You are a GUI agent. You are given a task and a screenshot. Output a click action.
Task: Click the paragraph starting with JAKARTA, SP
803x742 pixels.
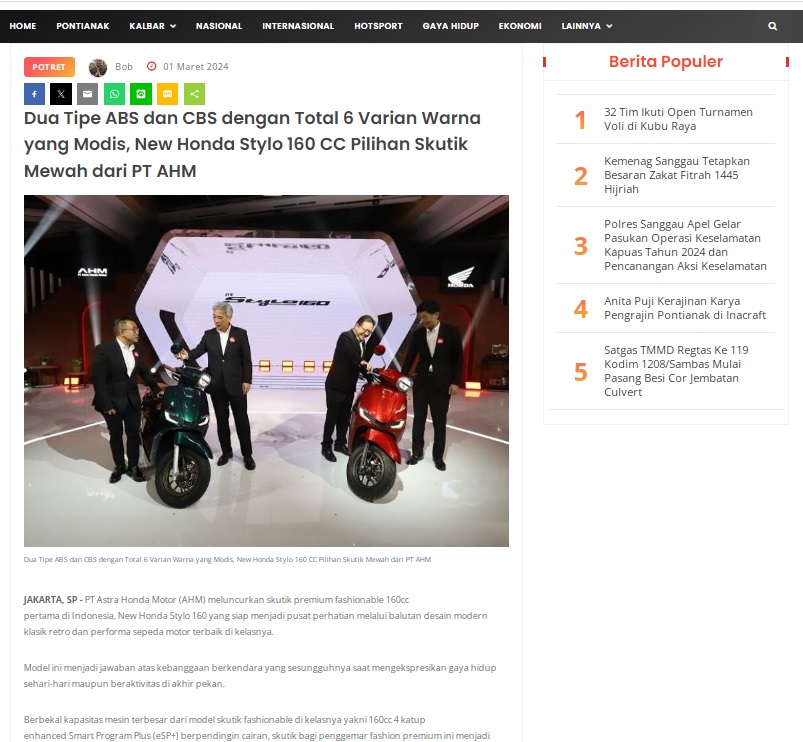pyautogui.click(x=256, y=616)
